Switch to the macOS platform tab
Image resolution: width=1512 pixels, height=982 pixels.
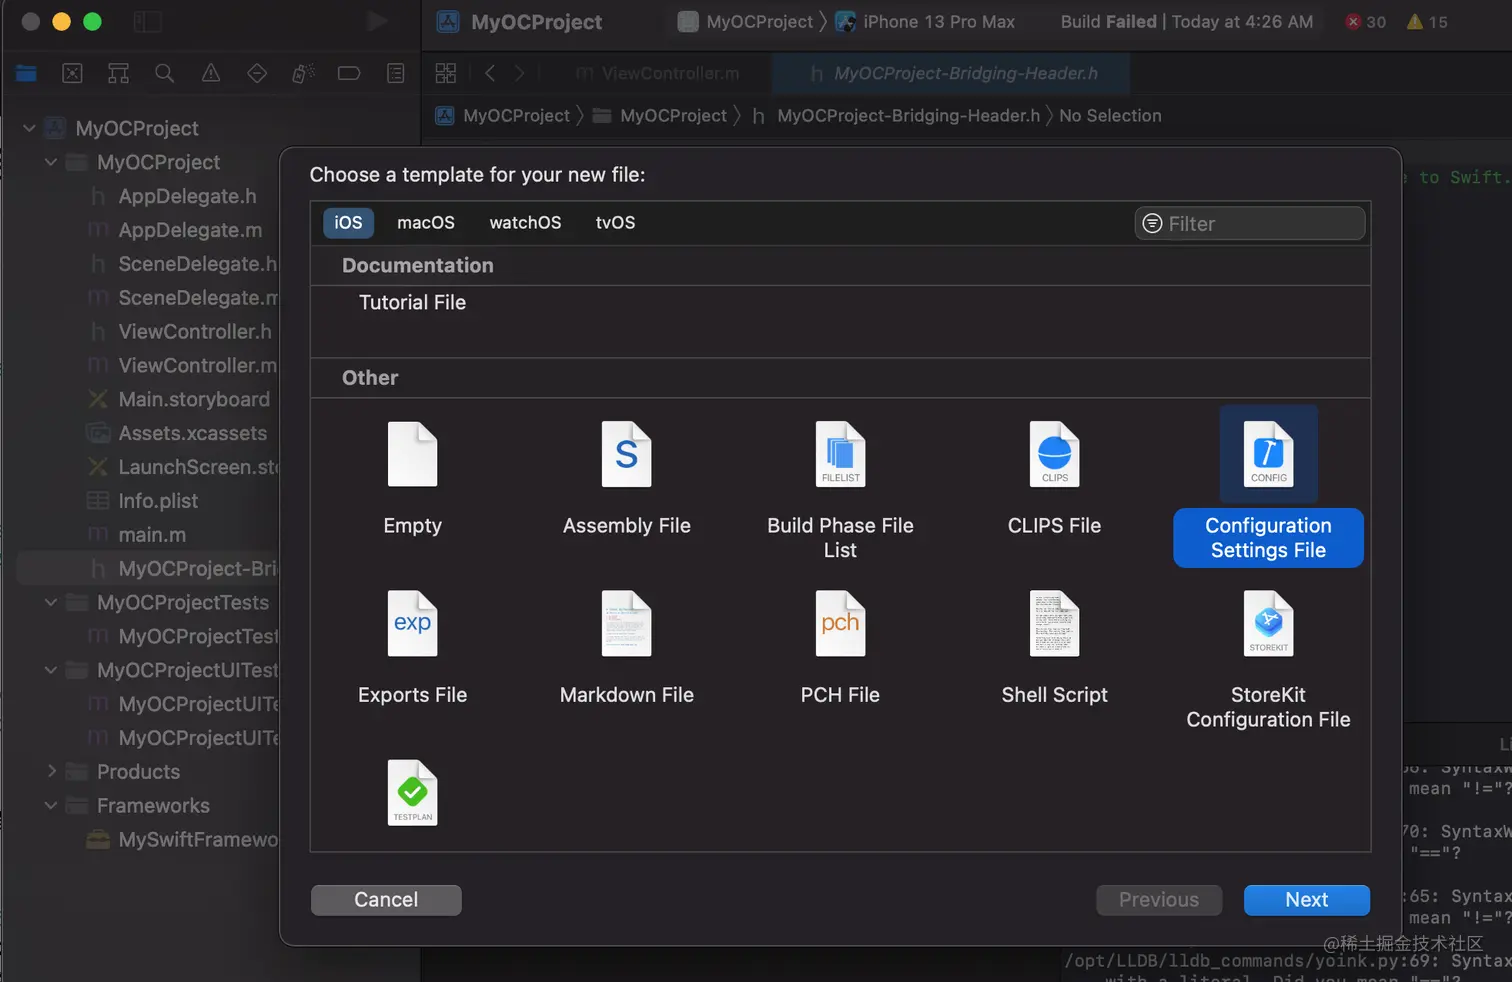point(426,223)
